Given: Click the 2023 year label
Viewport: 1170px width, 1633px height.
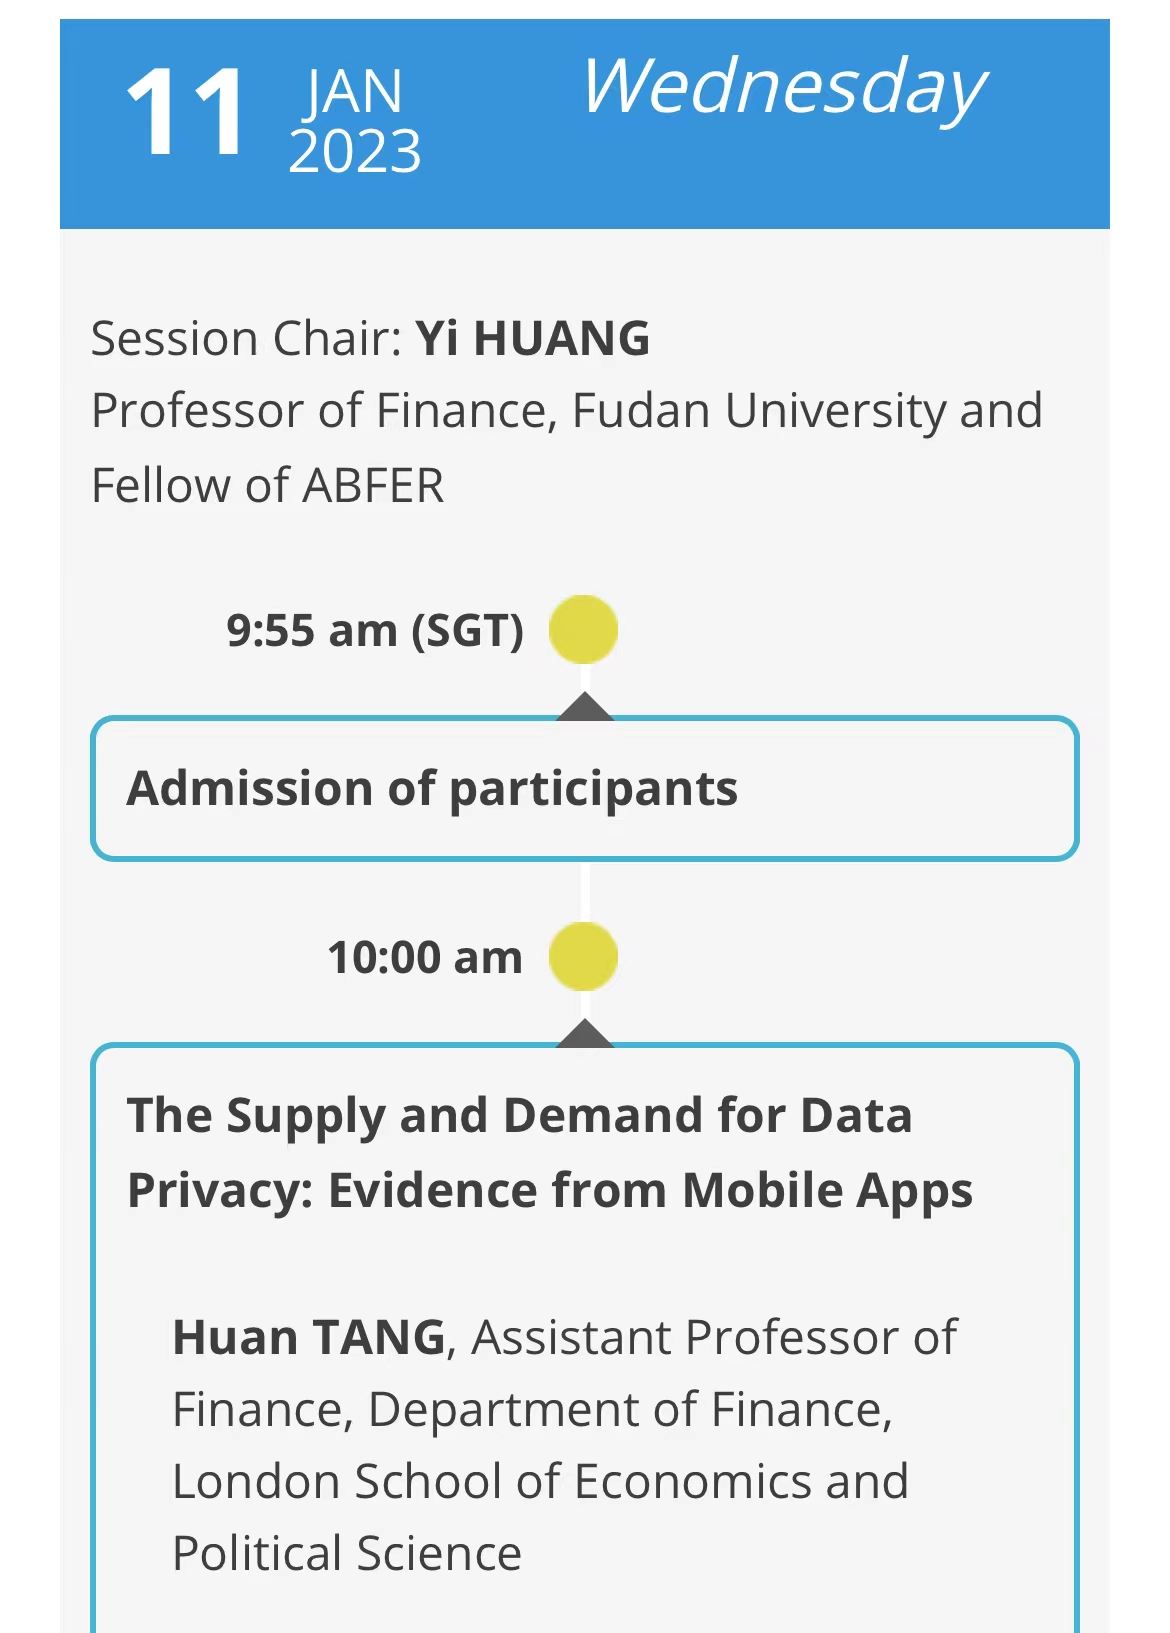Looking at the screenshot, I should (x=355, y=152).
